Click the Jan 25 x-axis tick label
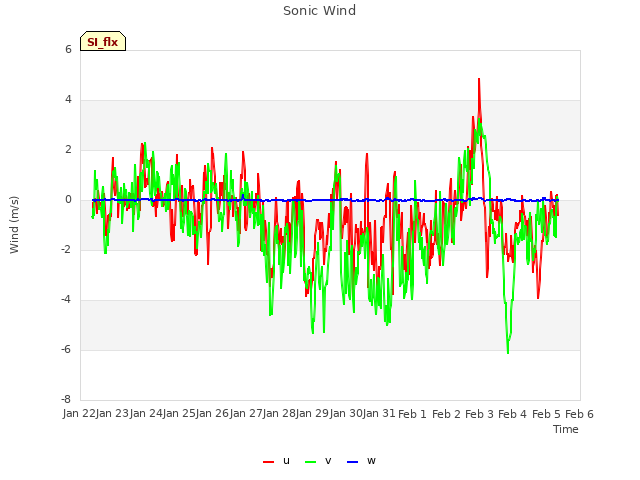 [x=179, y=413]
